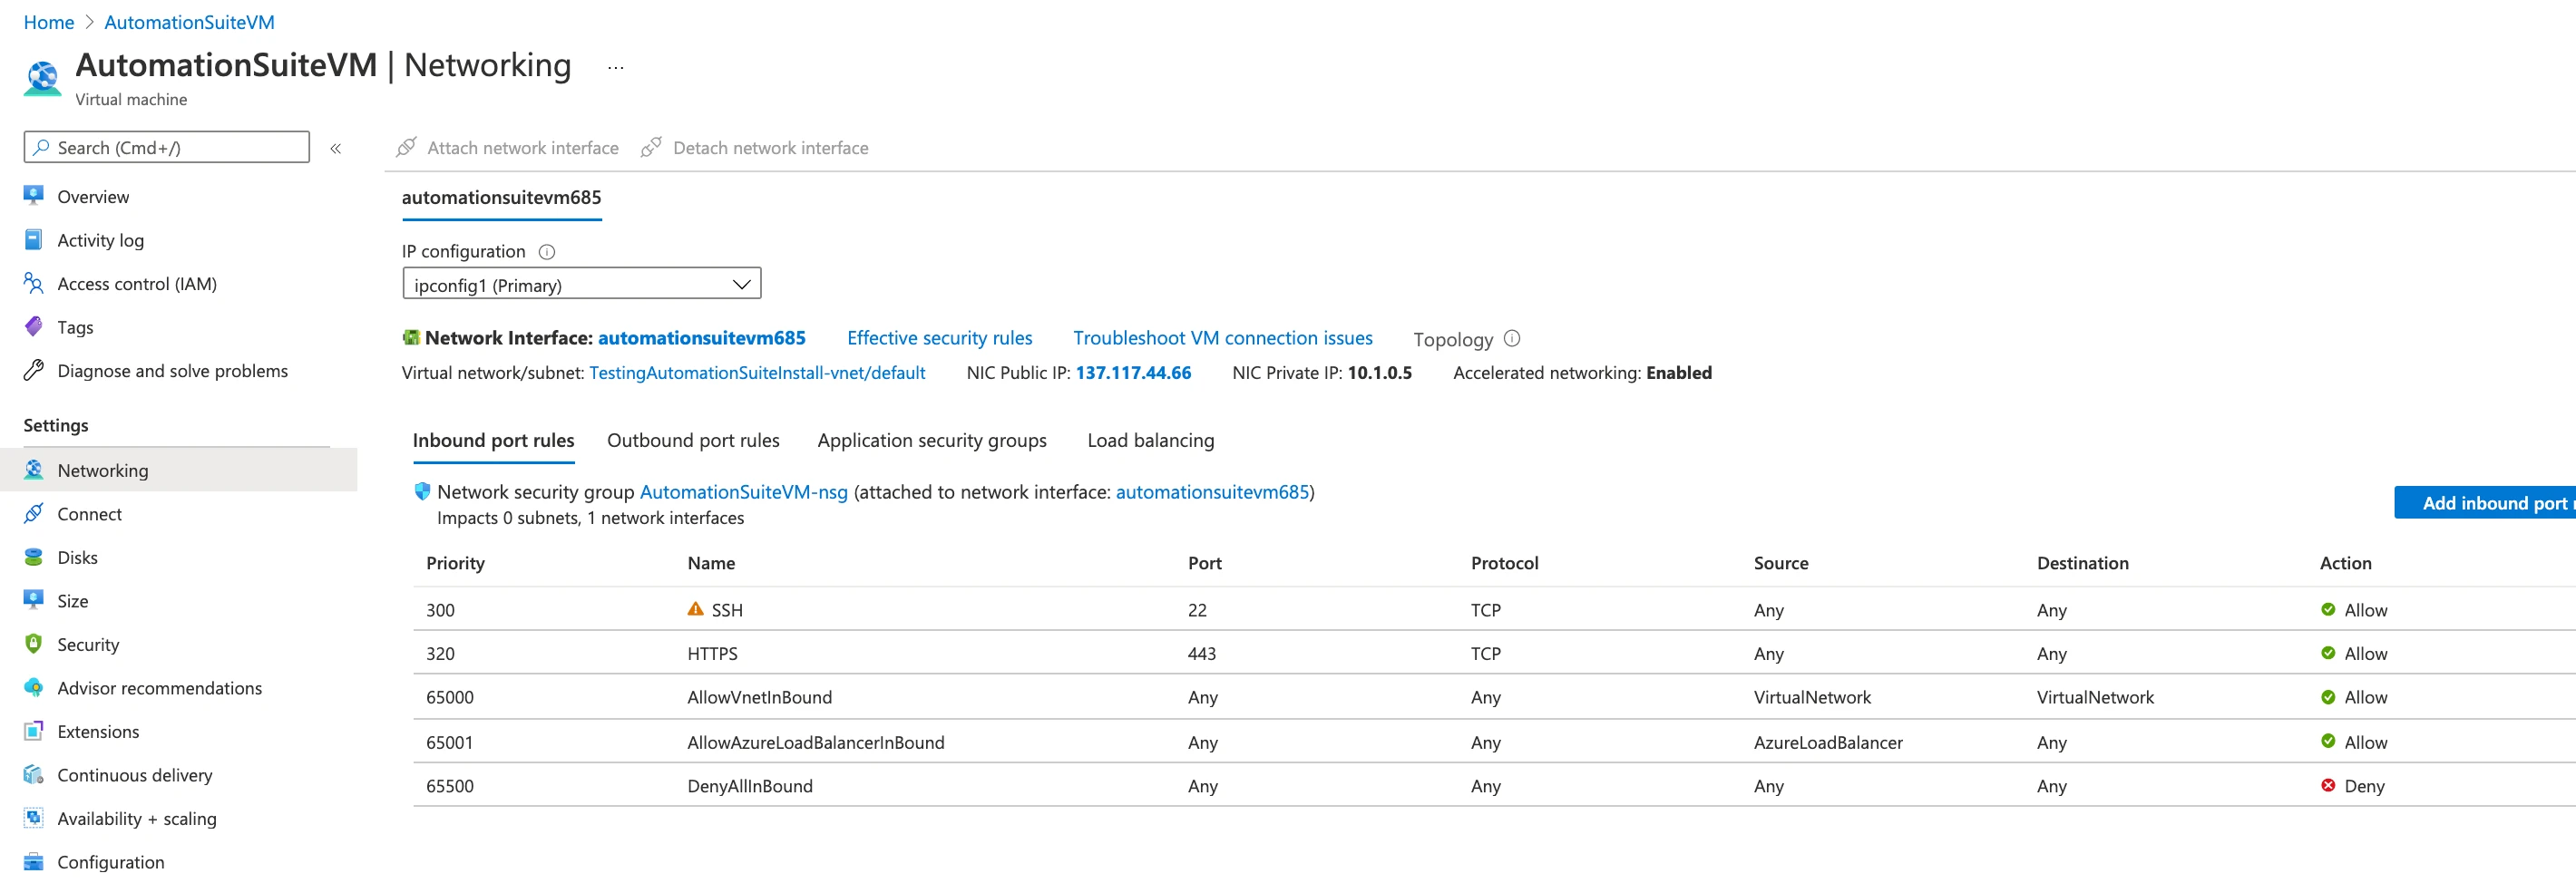Click the Continuous delivery icon
The height and width of the screenshot is (883, 2576).
[x=33, y=774]
